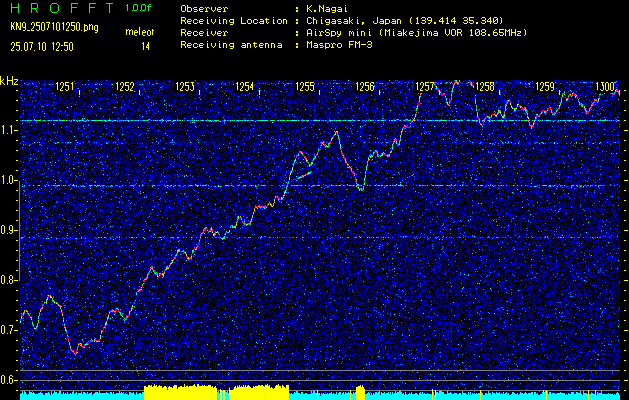629x400 pixels.
Task: Click the 1251 time marker
Action: (x=65, y=87)
